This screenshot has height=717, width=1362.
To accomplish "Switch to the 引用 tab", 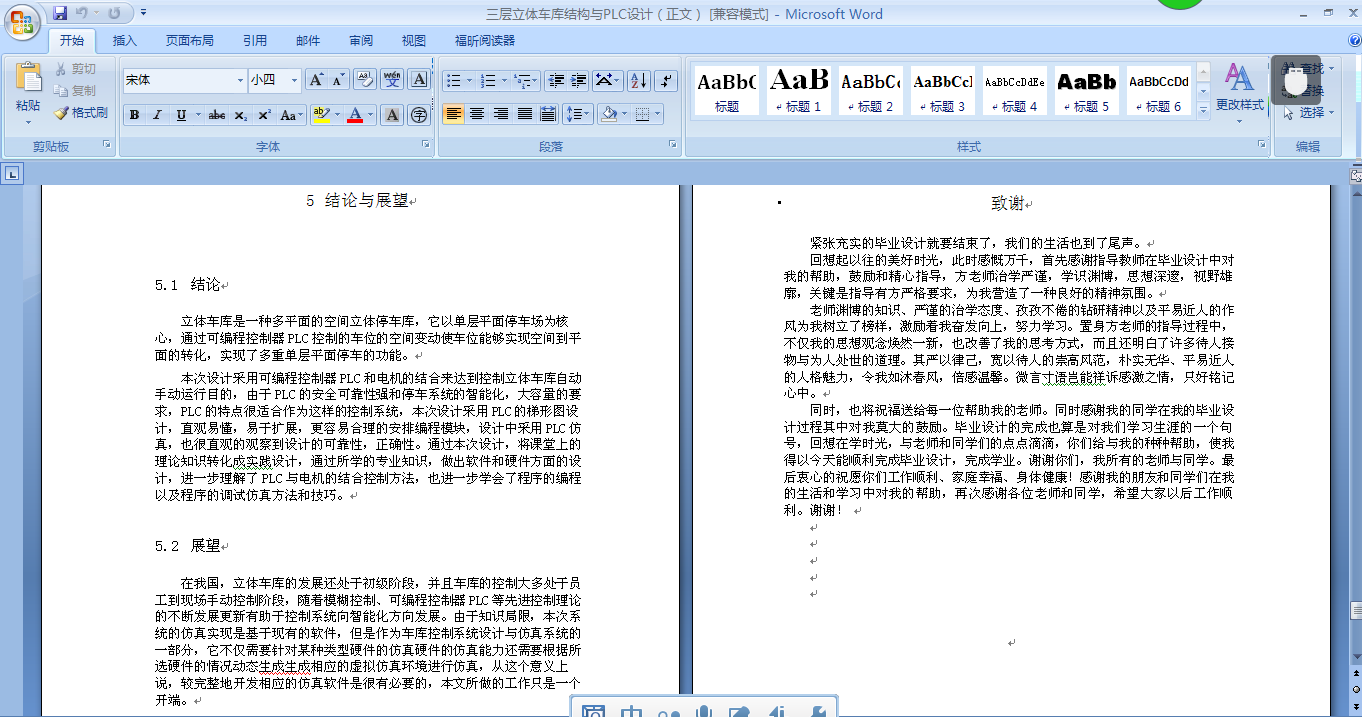I will tap(255, 41).
